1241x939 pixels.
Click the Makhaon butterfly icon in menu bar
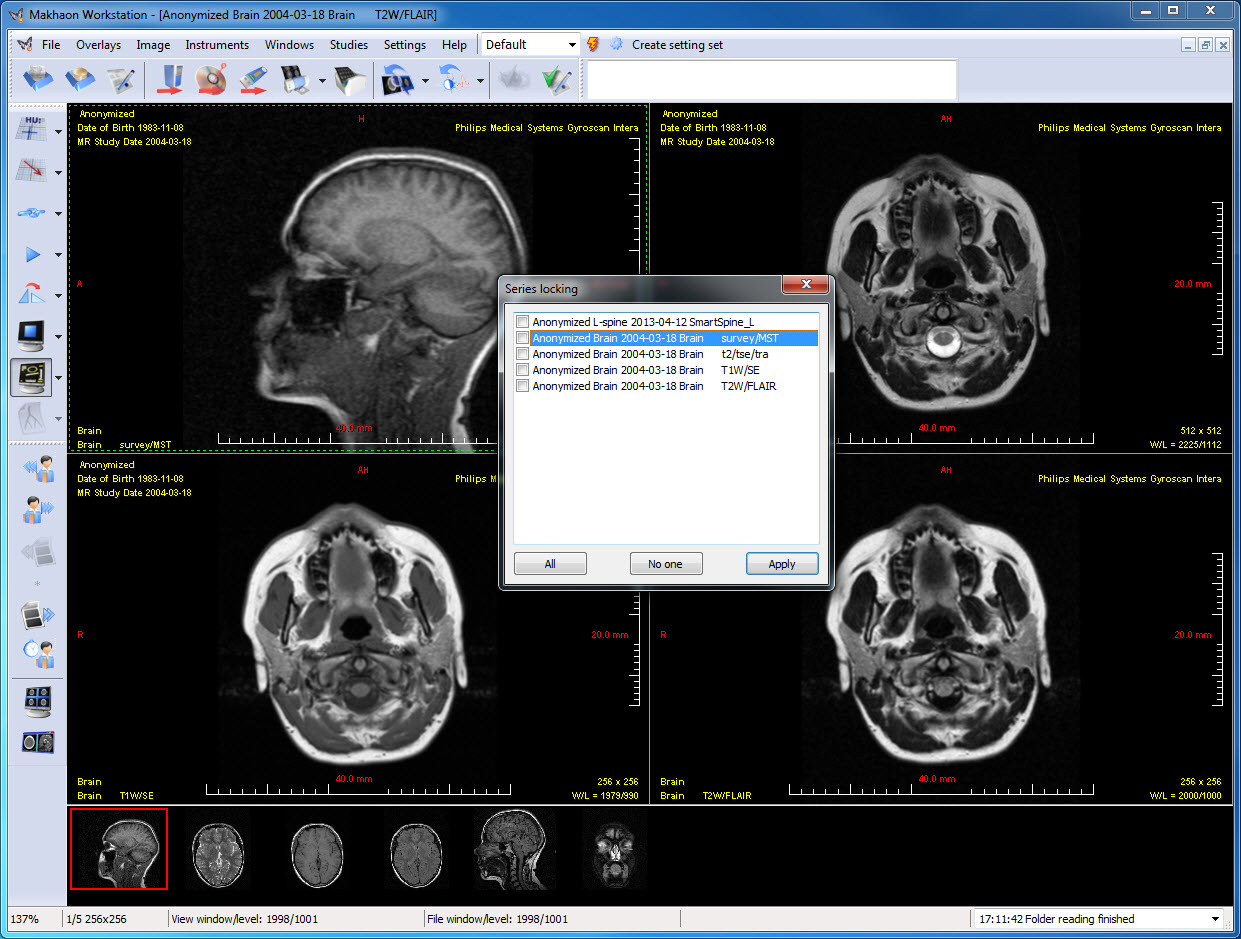[x=25, y=45]
